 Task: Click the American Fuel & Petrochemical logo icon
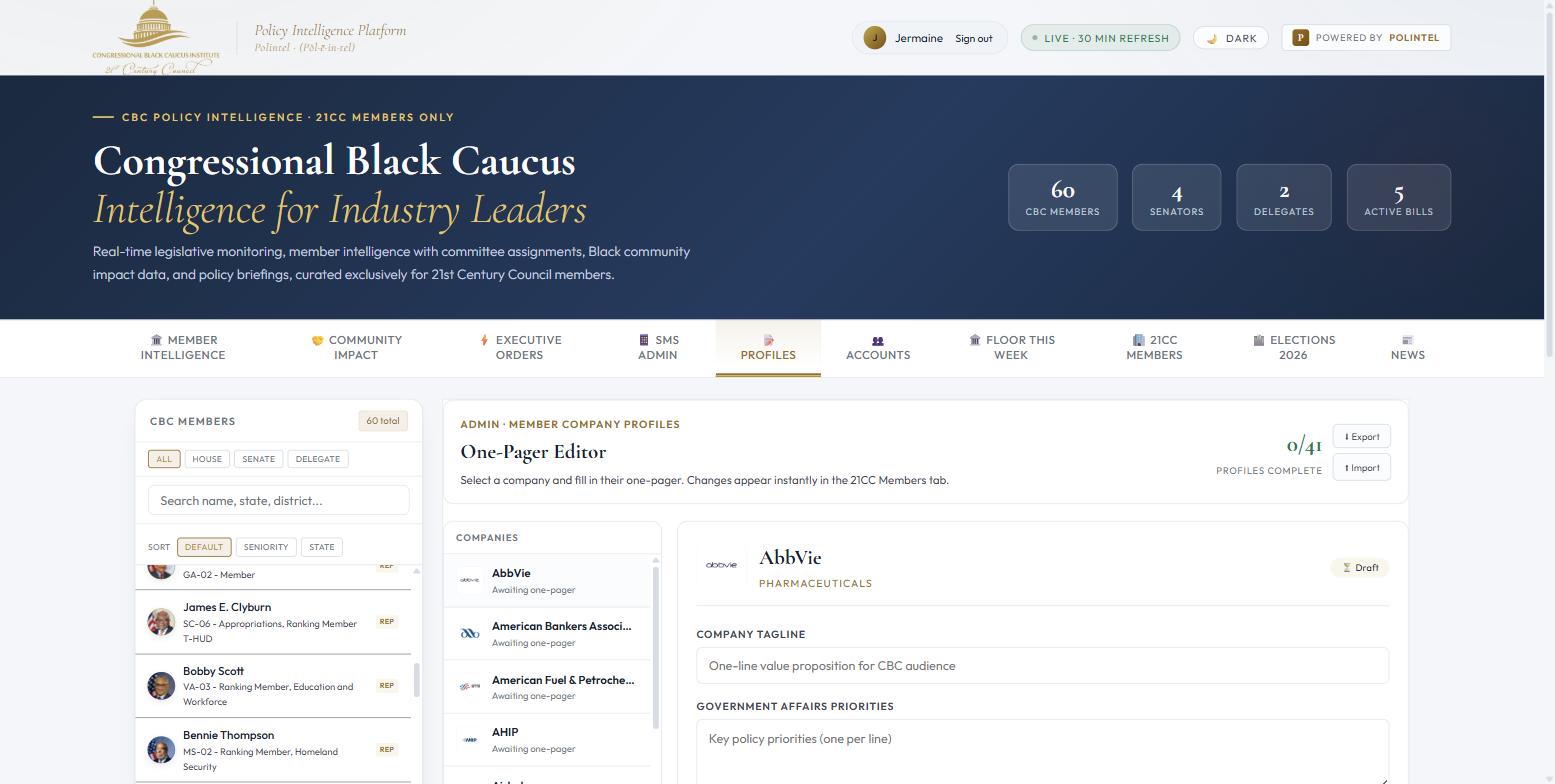(x=470, y=686)
